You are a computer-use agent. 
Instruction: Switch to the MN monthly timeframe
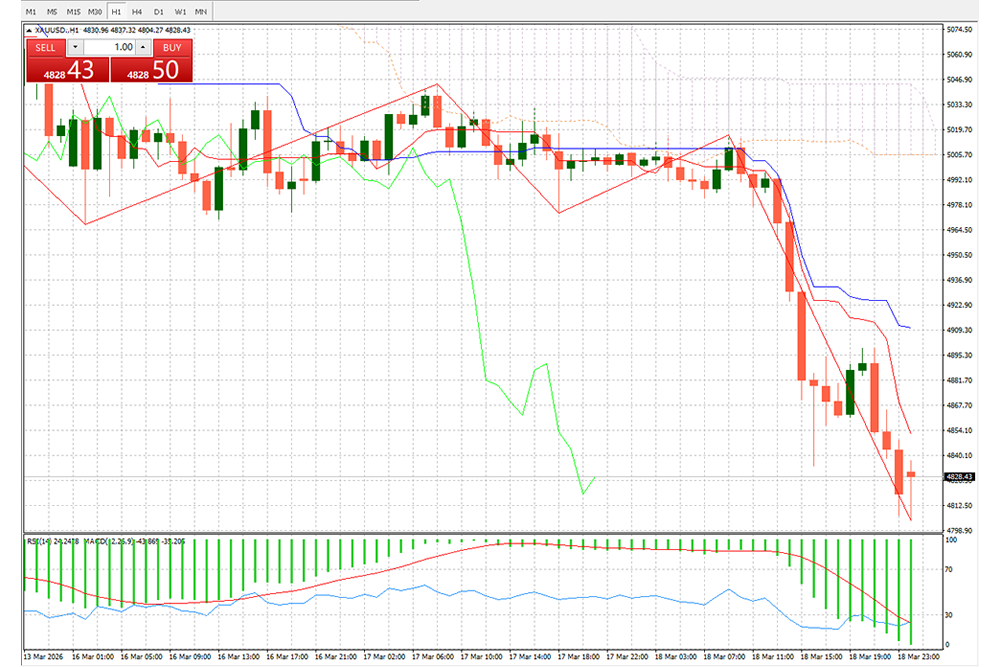[x=201, y=11]
